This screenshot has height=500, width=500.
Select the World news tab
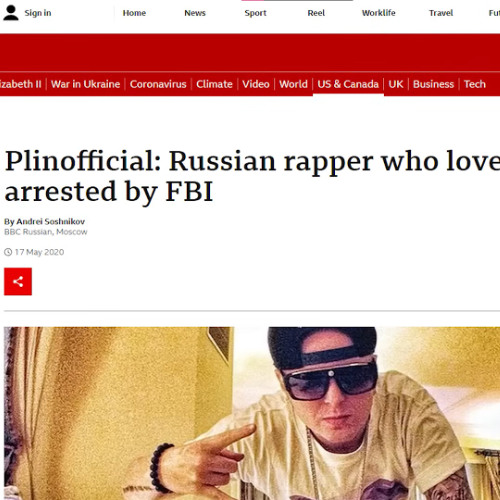293,84
